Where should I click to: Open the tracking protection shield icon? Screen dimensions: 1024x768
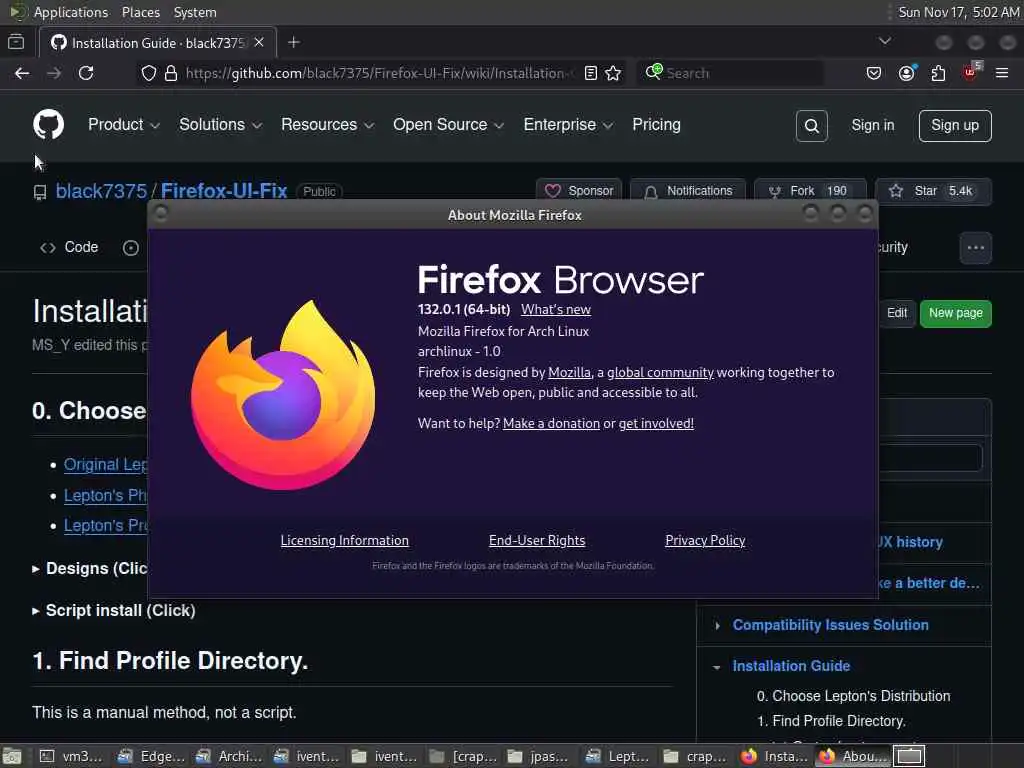[149, 73]
